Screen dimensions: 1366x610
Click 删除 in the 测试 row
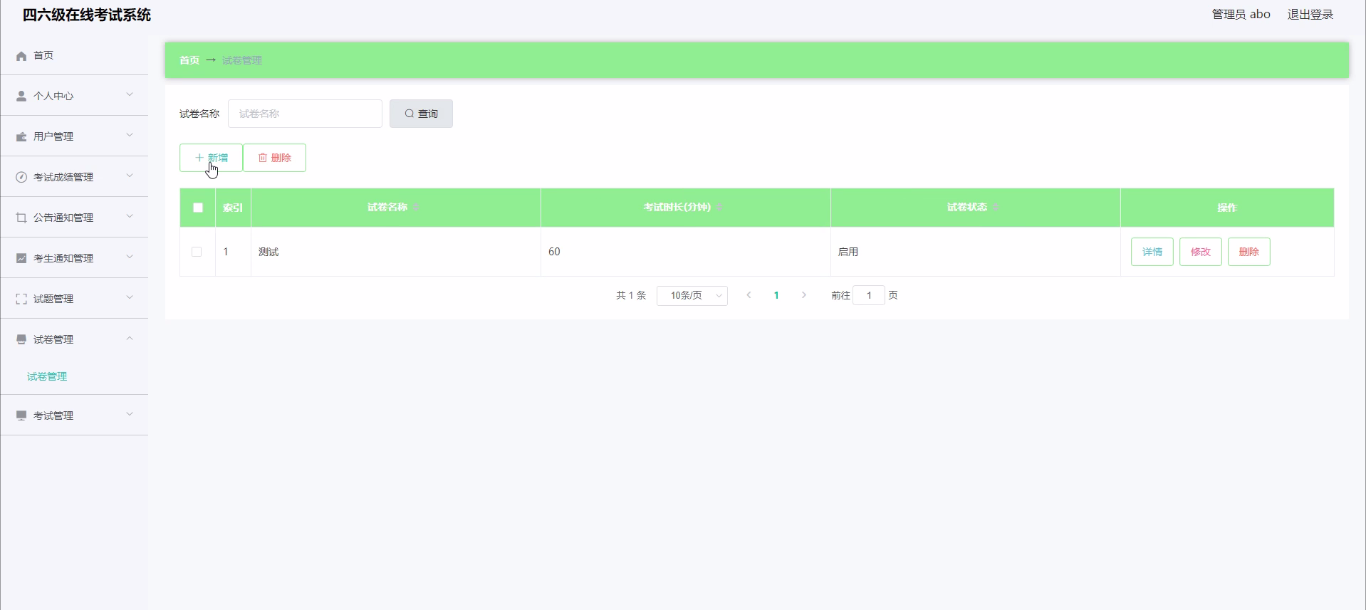[1249, 252]
